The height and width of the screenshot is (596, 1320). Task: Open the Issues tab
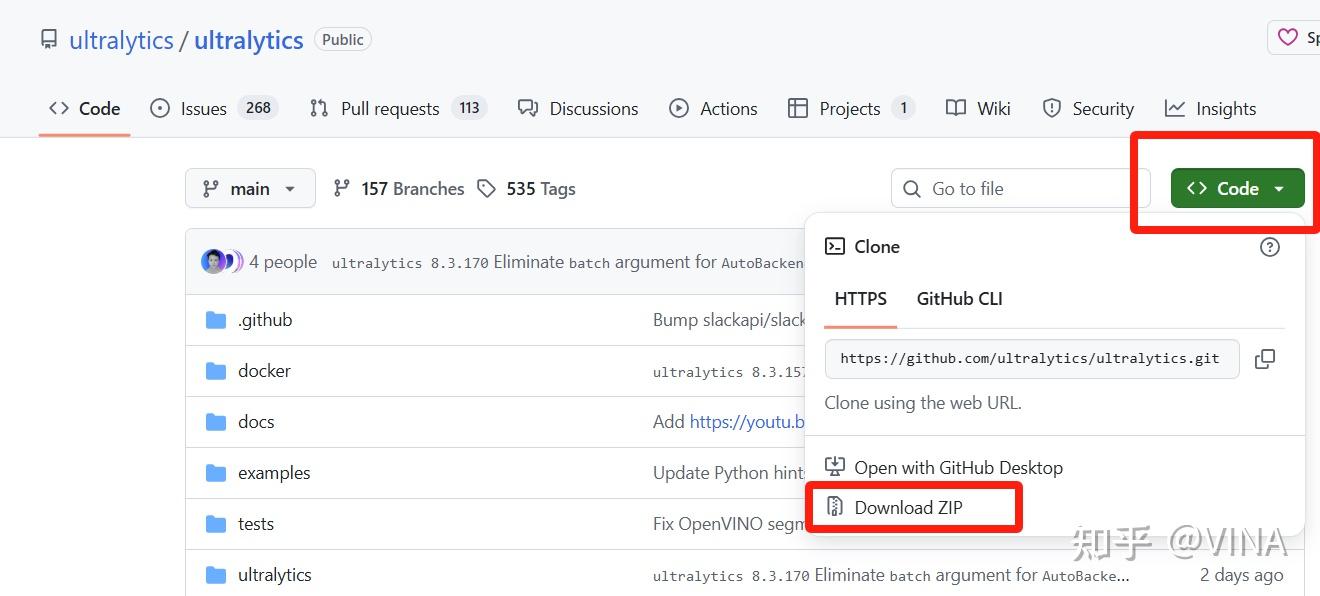pos(203,109)
